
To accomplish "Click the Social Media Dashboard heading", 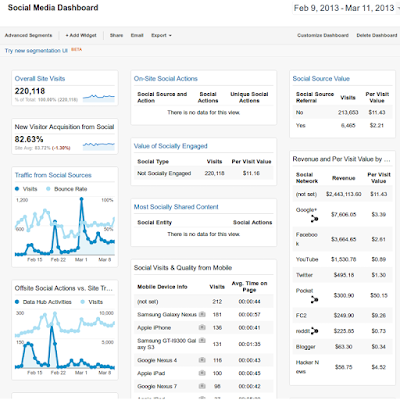I will (53, 8).
